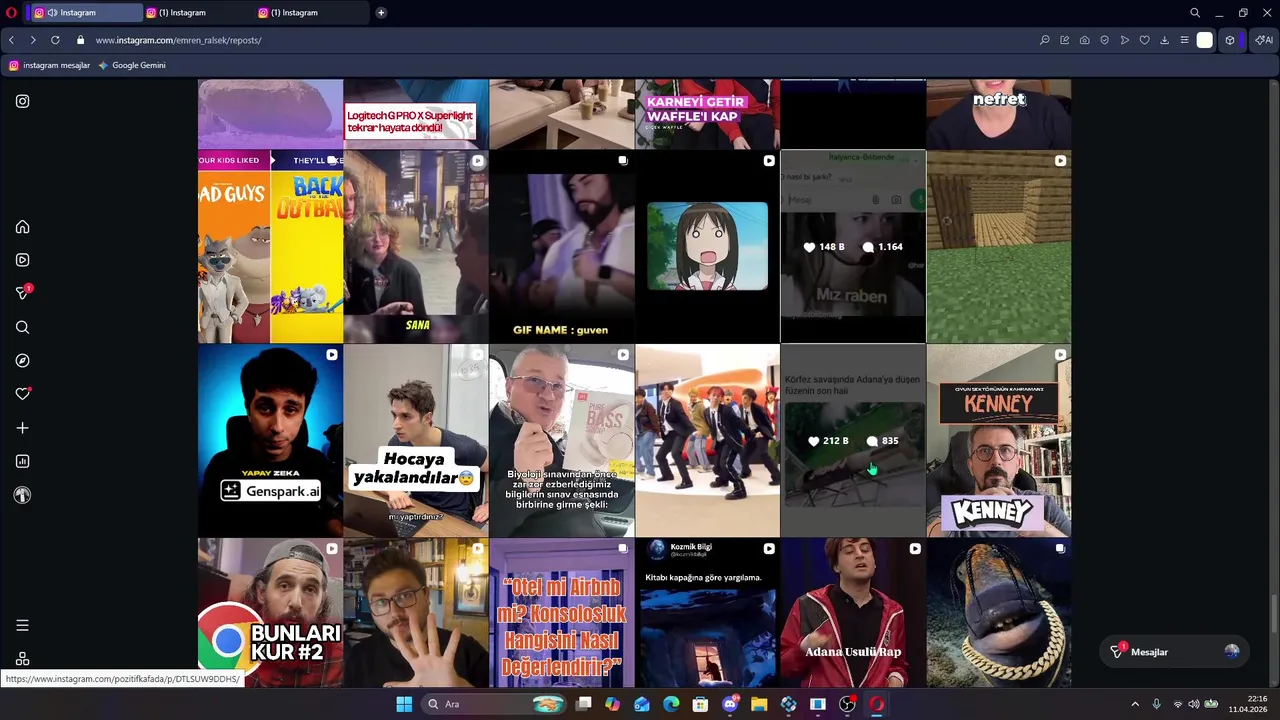1280x720 pixels.
Task: Open notifications heart in the sidebar
Action: coord(22,394)
